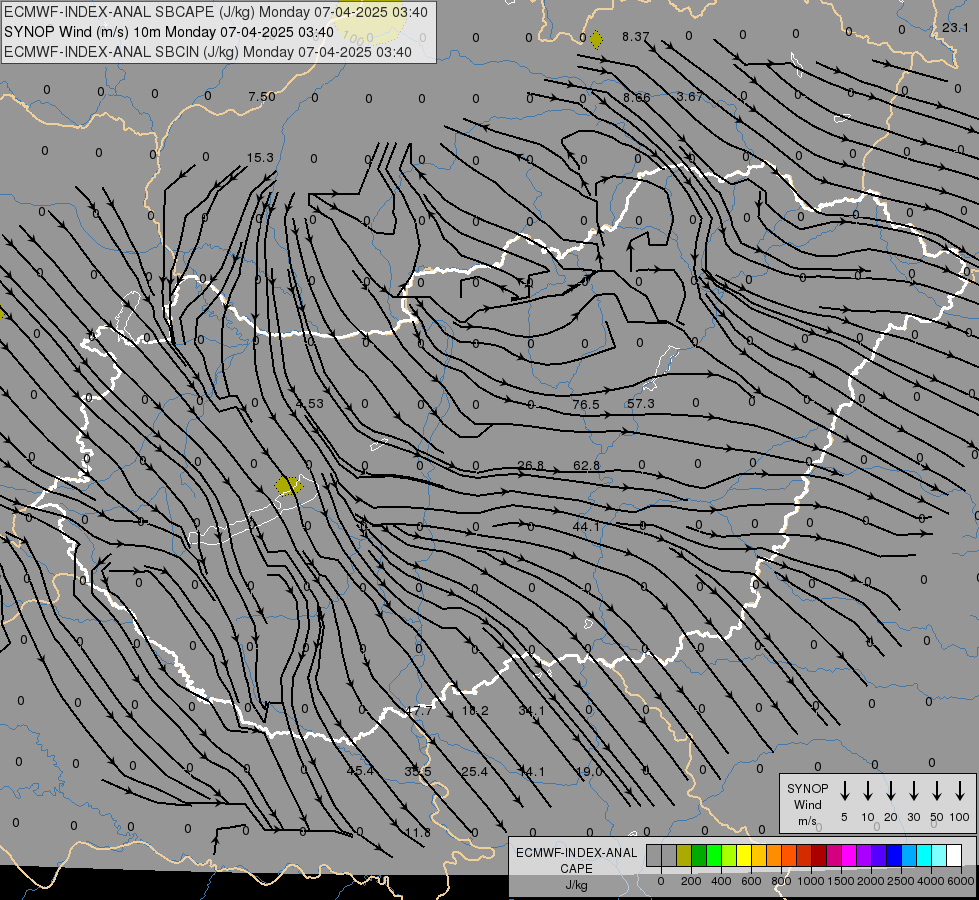This screenshot has height=900, width=979.
Task: Click the 'ECMWF-INDEX-ANAL' label in the colour legend
Action: pyautogui.click(x=576, y=853)
